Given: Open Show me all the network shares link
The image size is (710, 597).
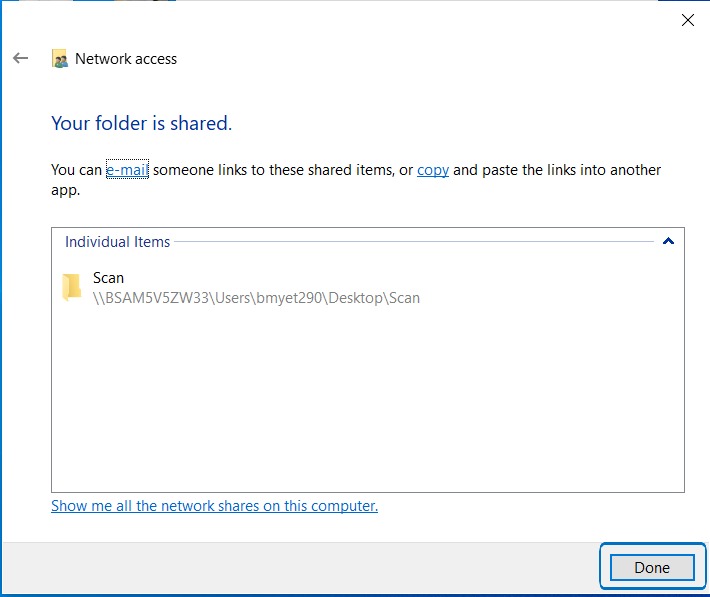Looking at the screenshot, I should pyautogui.click(x=214, y=506).
